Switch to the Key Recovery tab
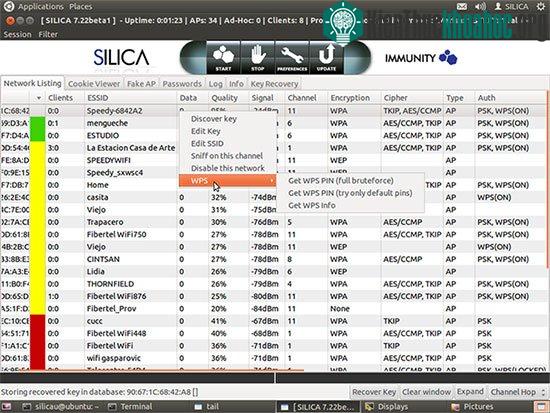Viewport: 550px width, 413px height. tap(274, 84)
